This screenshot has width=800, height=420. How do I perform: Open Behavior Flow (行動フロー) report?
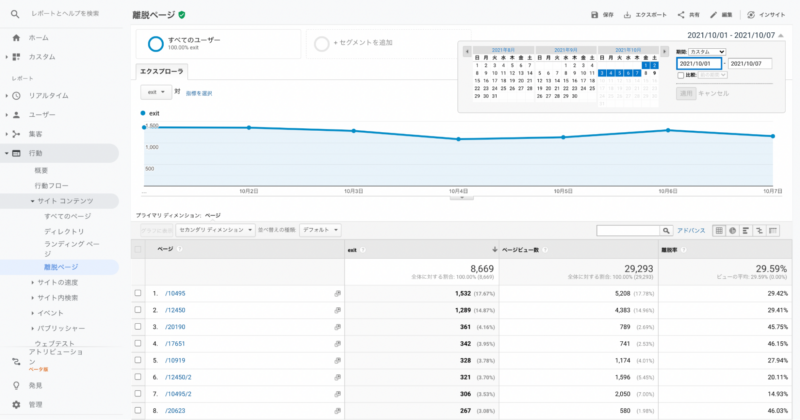[52, 186]
